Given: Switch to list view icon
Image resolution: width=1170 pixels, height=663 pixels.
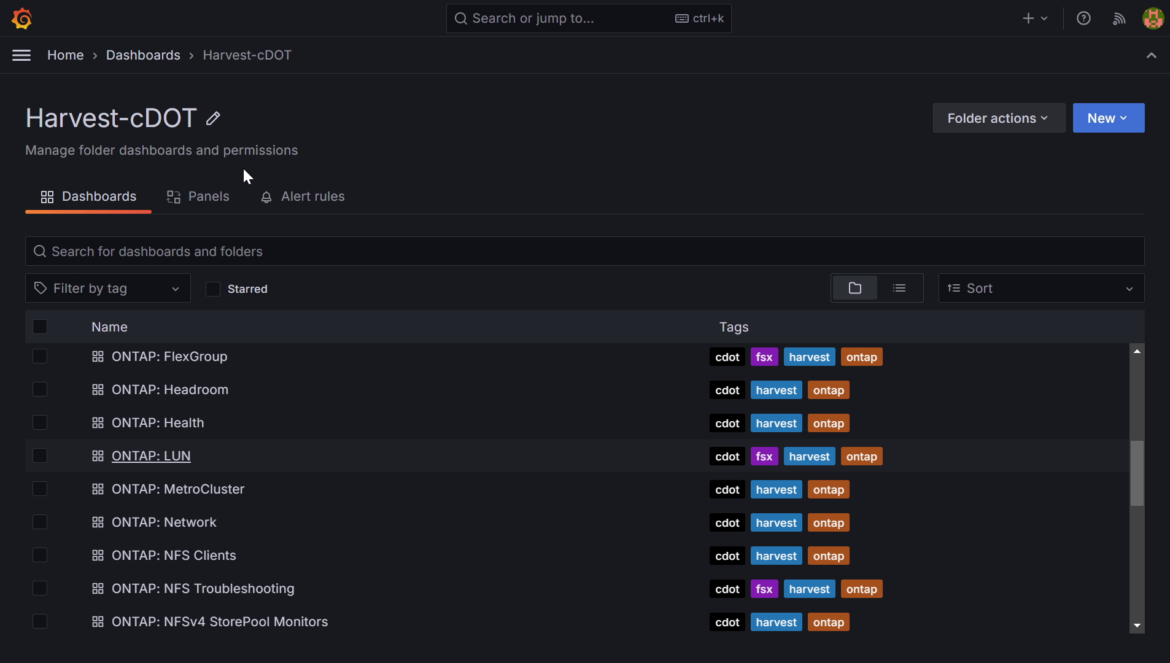Looking at the screenshot, I should [899, 289].
